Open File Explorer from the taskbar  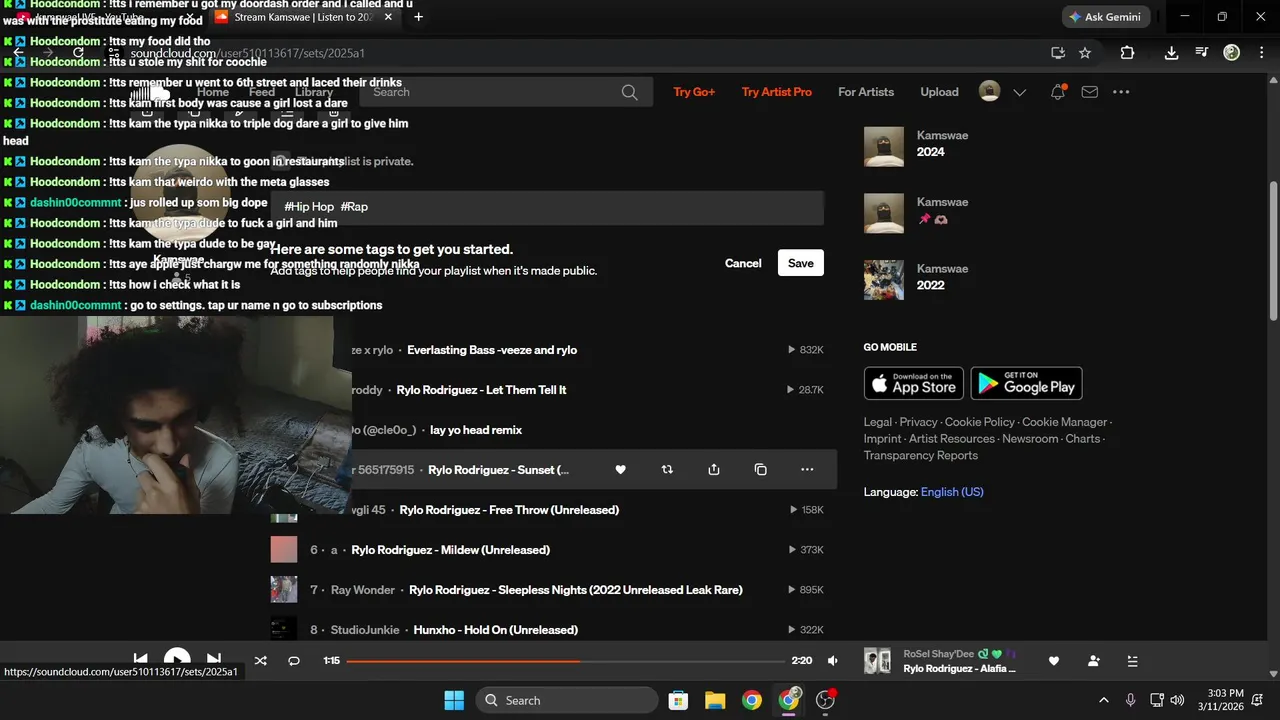pyautogui.click(x=715, y=700)
